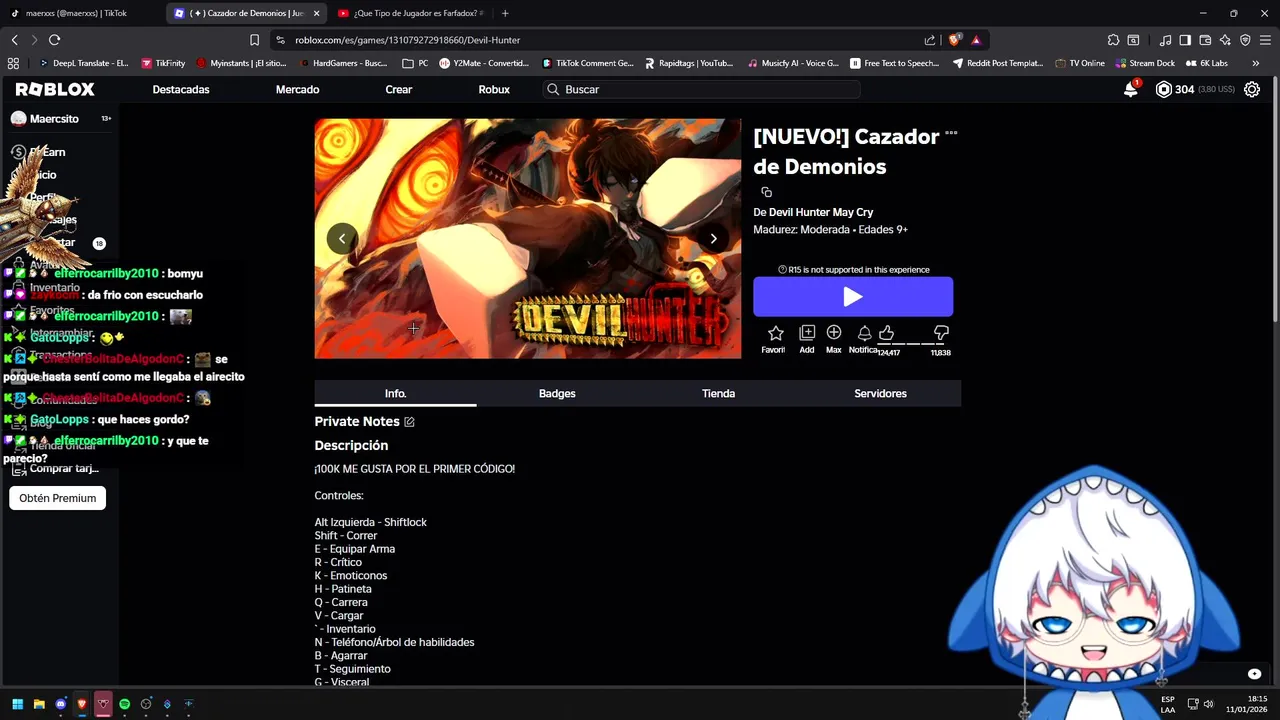Open Windows Start menu
This screenshot has height=720, width=1280.
(x=17, y=704)
